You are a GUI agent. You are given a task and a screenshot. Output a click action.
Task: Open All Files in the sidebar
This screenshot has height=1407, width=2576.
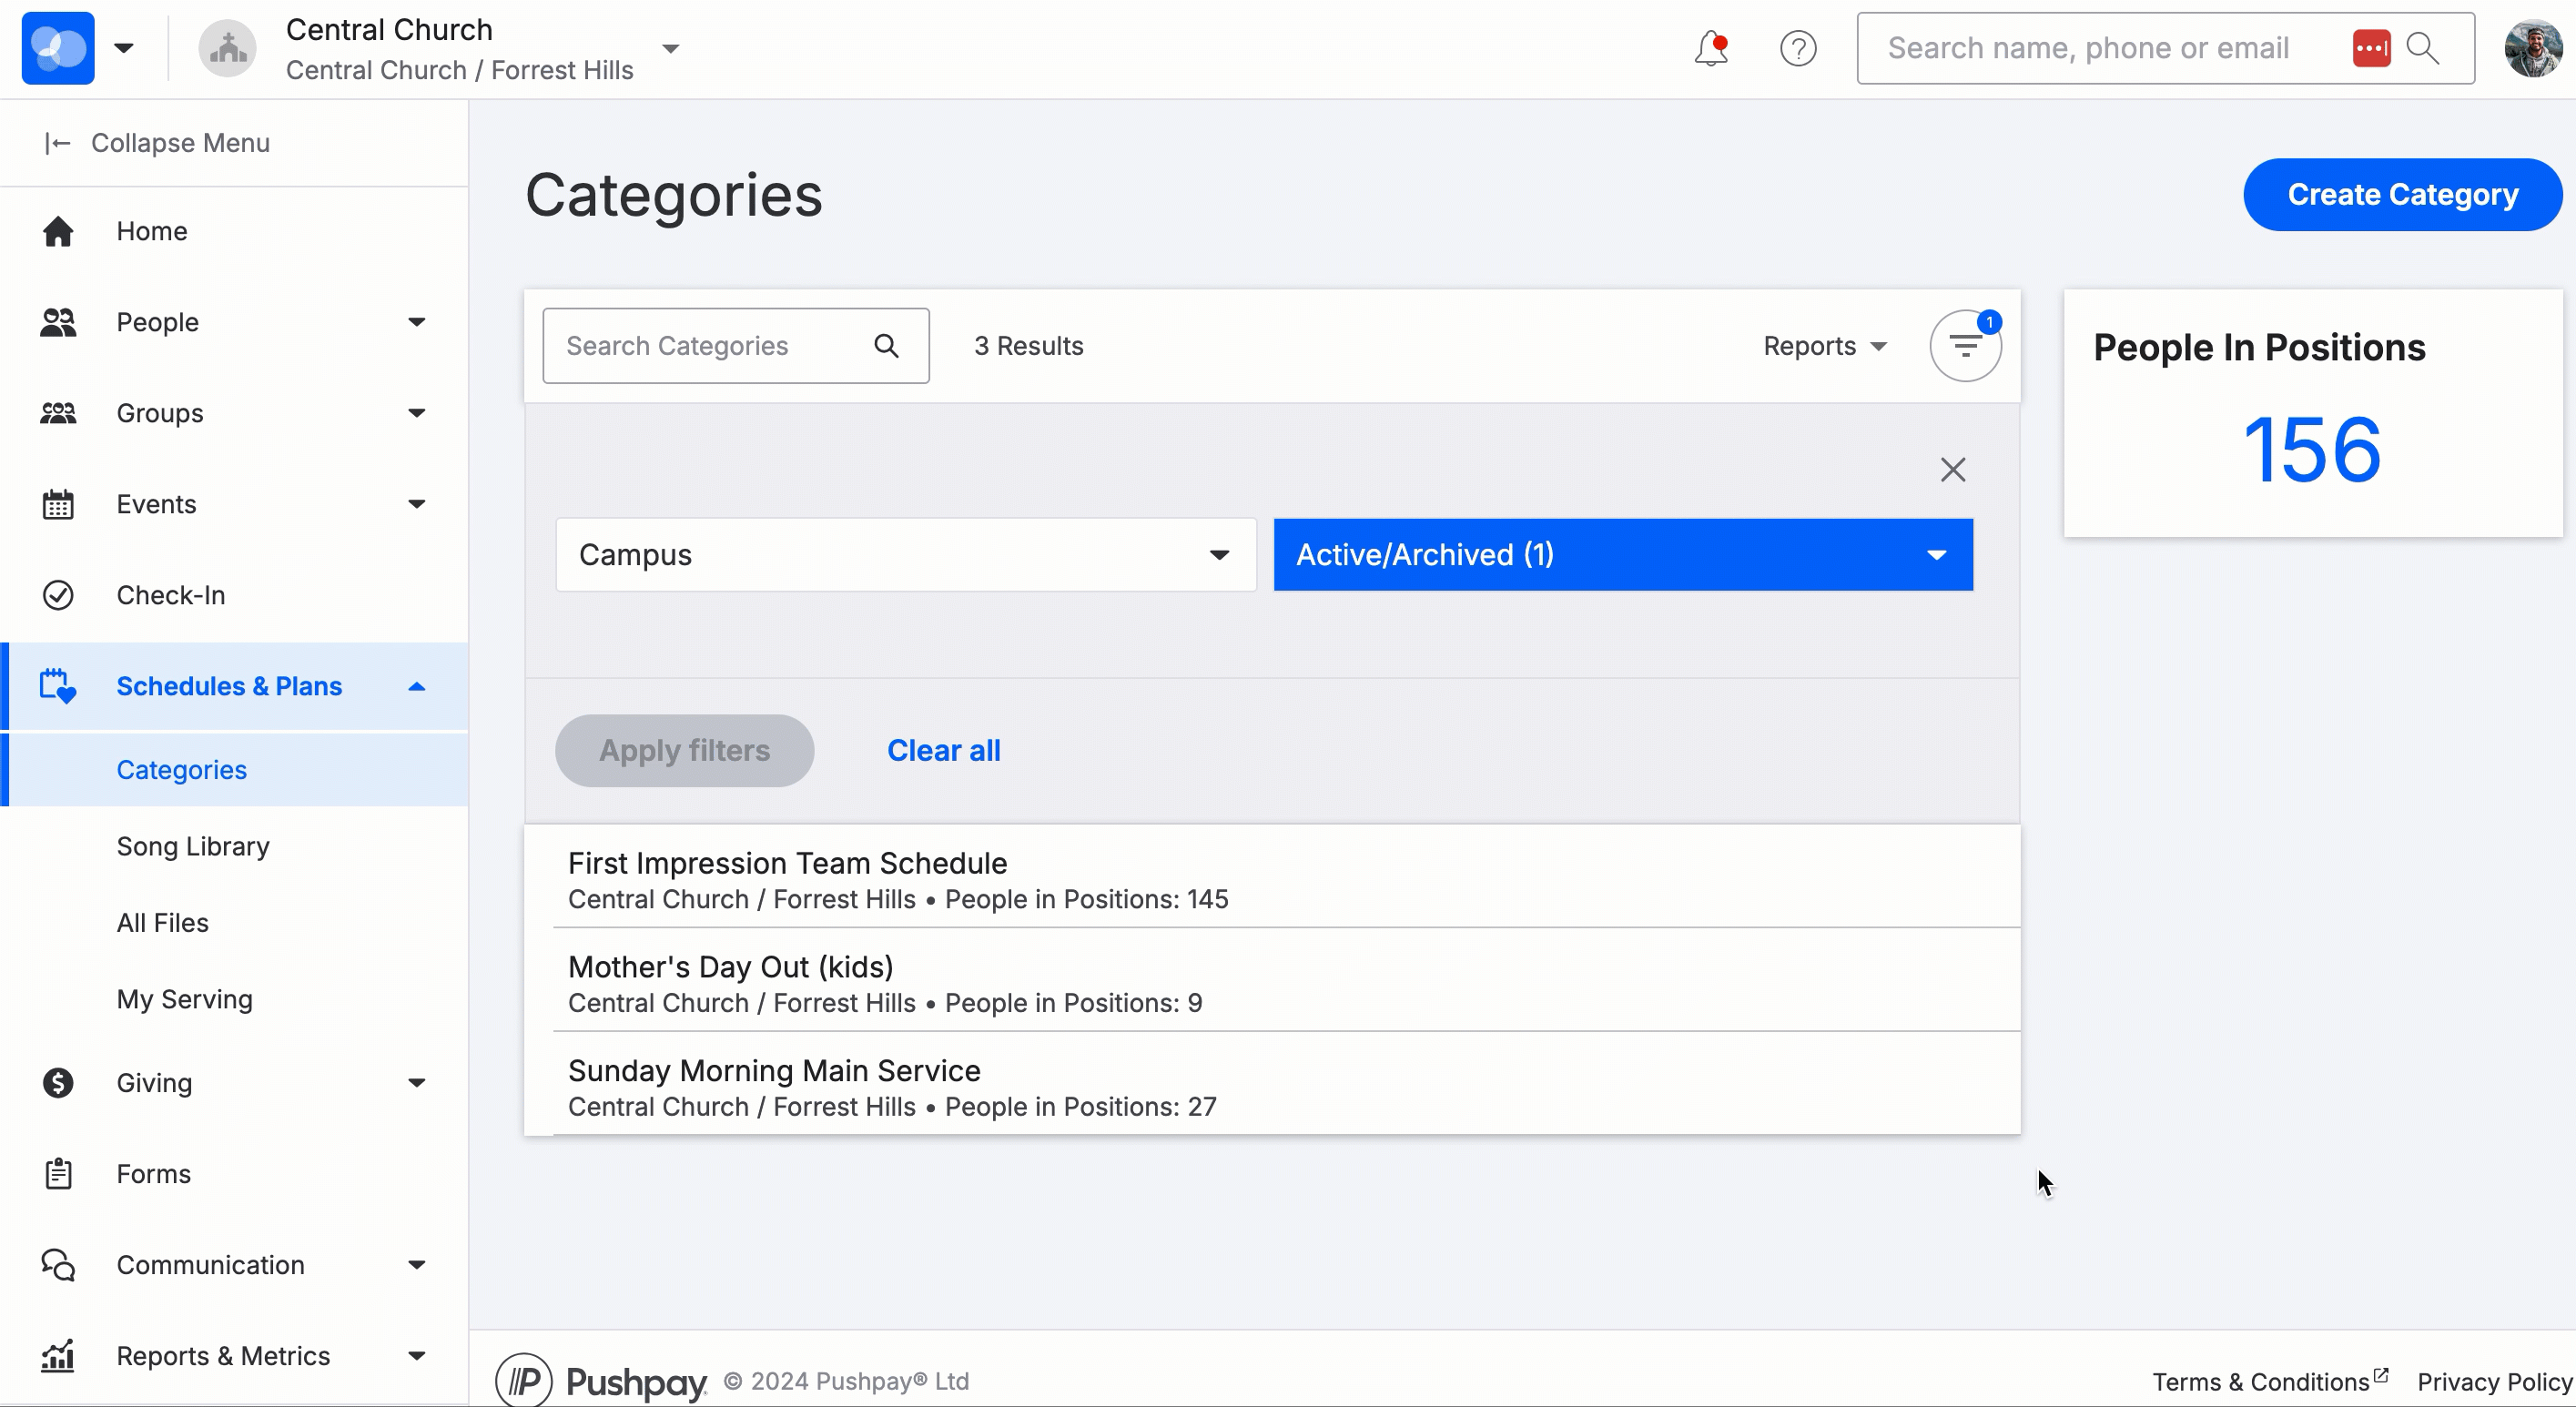tap(163, 922)
